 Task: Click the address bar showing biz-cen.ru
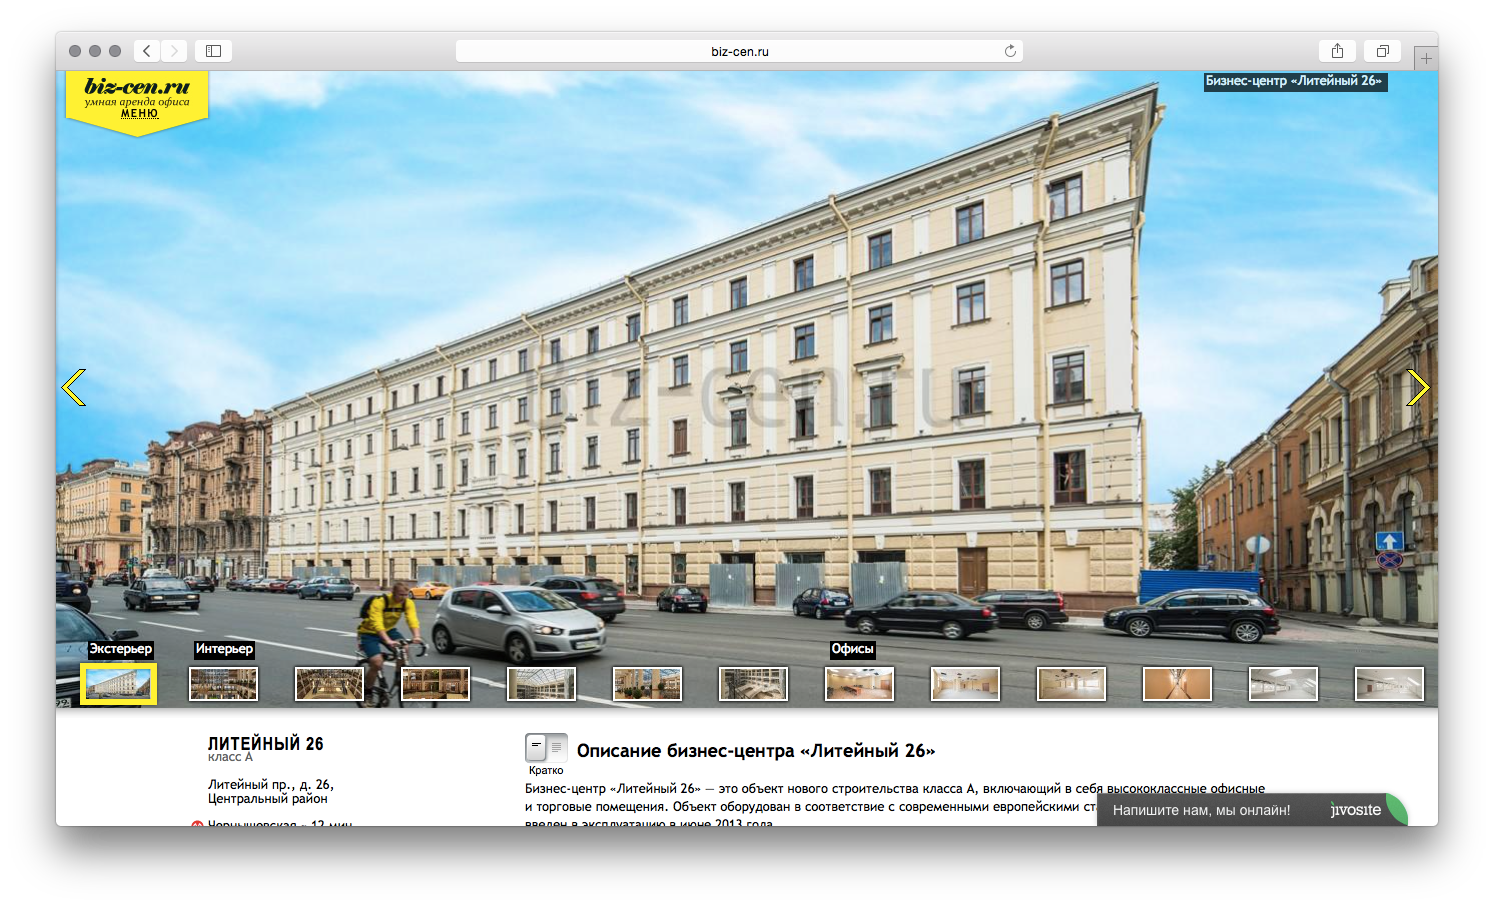tap(739, 51)
